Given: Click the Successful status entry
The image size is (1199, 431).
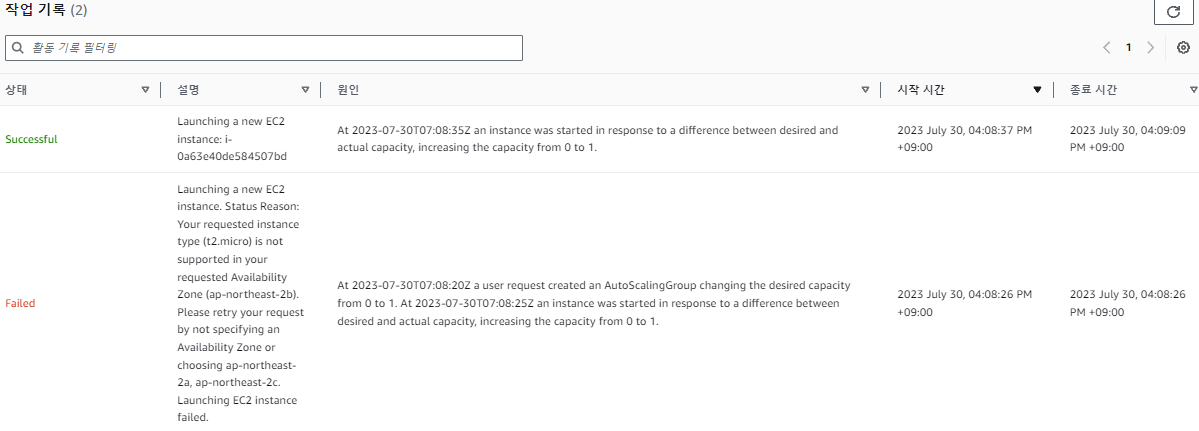Looking at the screenshot, I should (31, 139).
